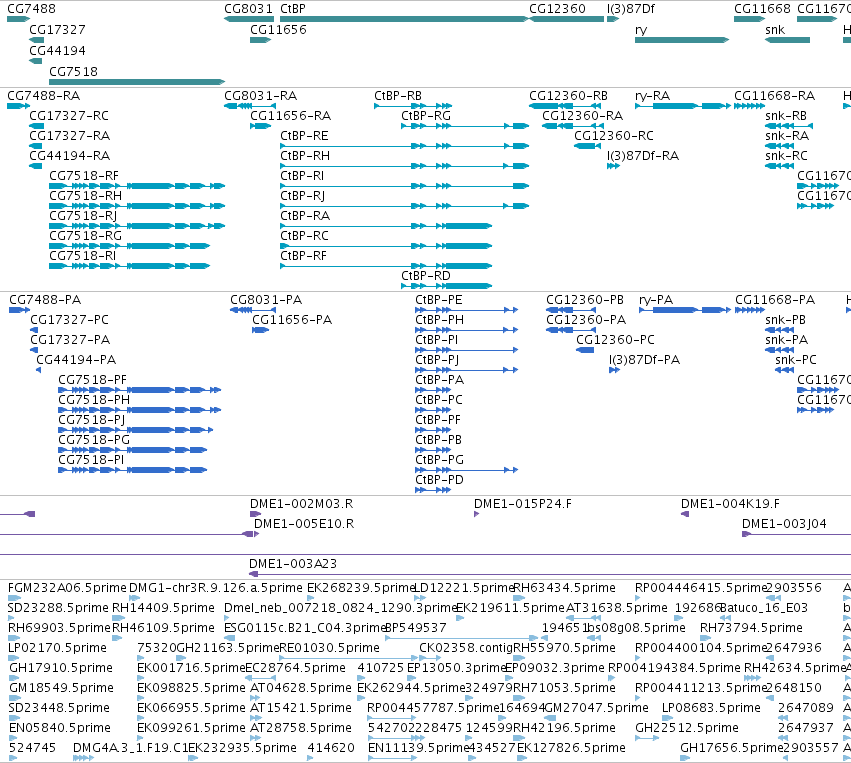The width and height of the screenshot is (851, 763).
Task: Open the CtBP gene label
Action: (x=293, y=9)
